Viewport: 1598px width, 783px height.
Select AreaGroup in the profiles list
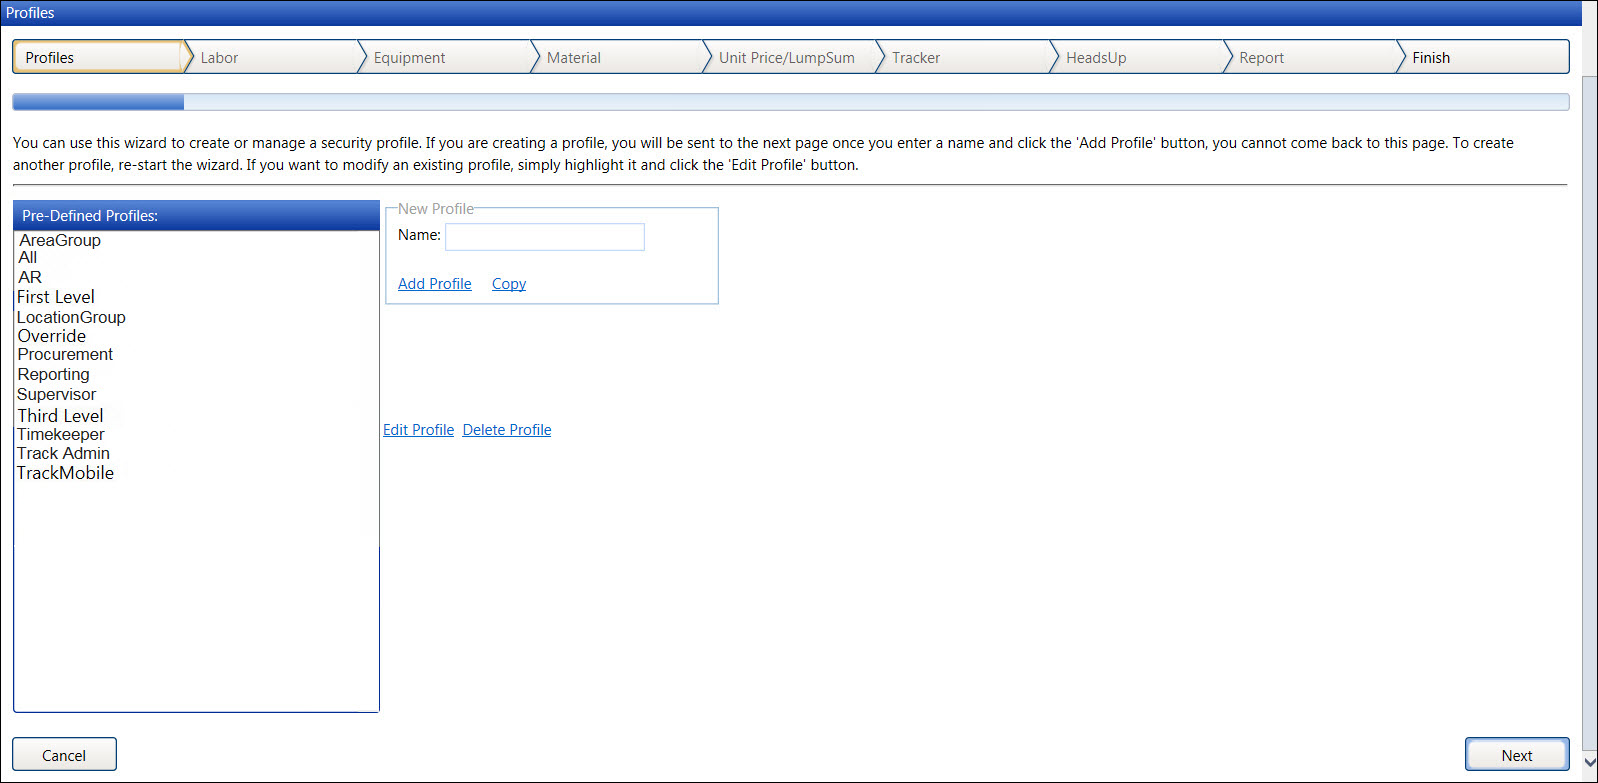coord(60,240)
